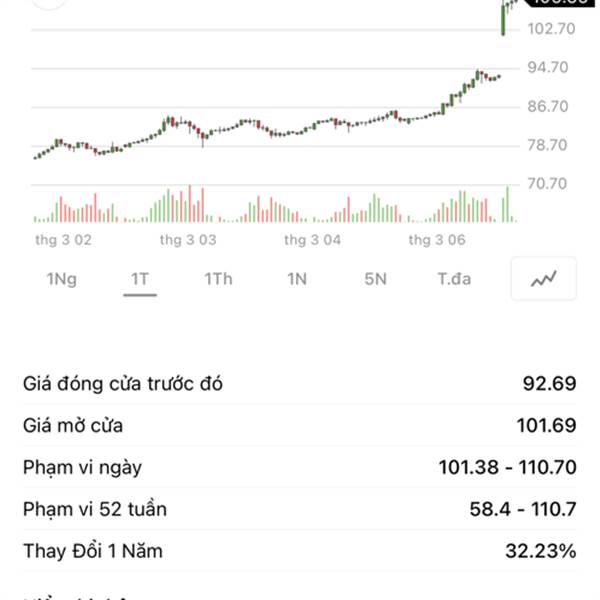Select the Giá mở cửa row
The width and height of the screenshot is (600, 600).
pyautogui.click(x=300, y=426)
